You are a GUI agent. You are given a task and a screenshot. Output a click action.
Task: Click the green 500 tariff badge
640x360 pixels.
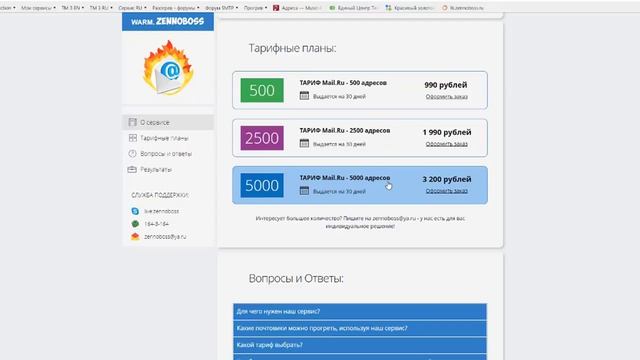tap(262, 90)
